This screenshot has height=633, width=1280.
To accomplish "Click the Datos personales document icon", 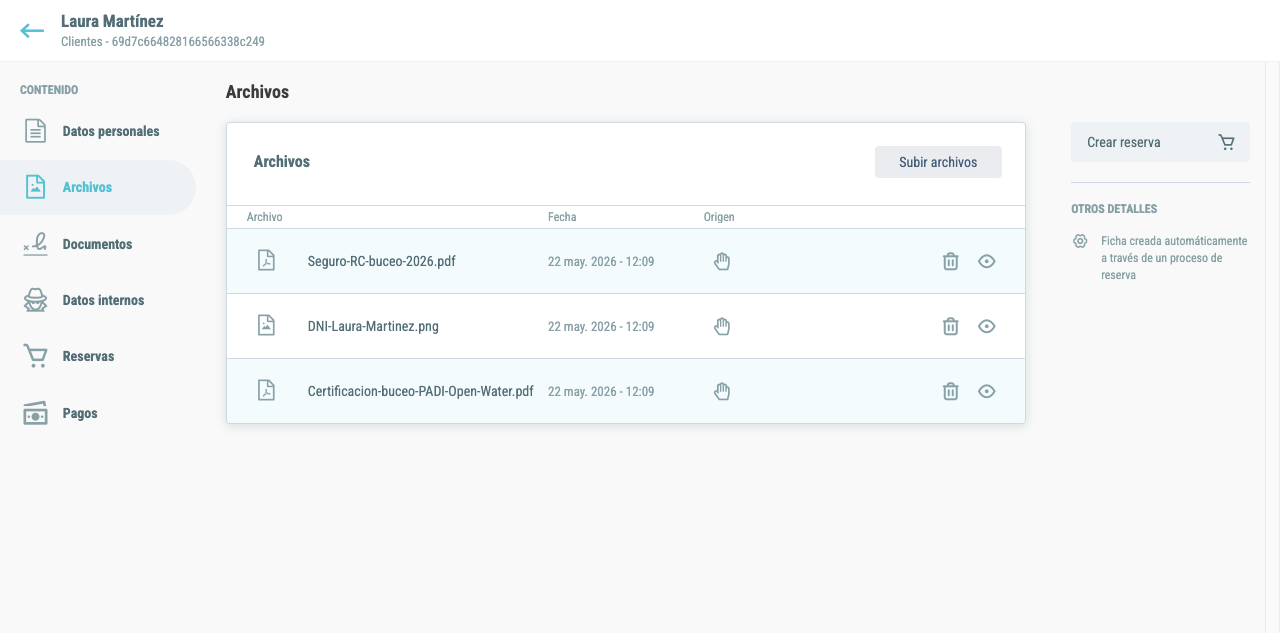I will [35, 131].
